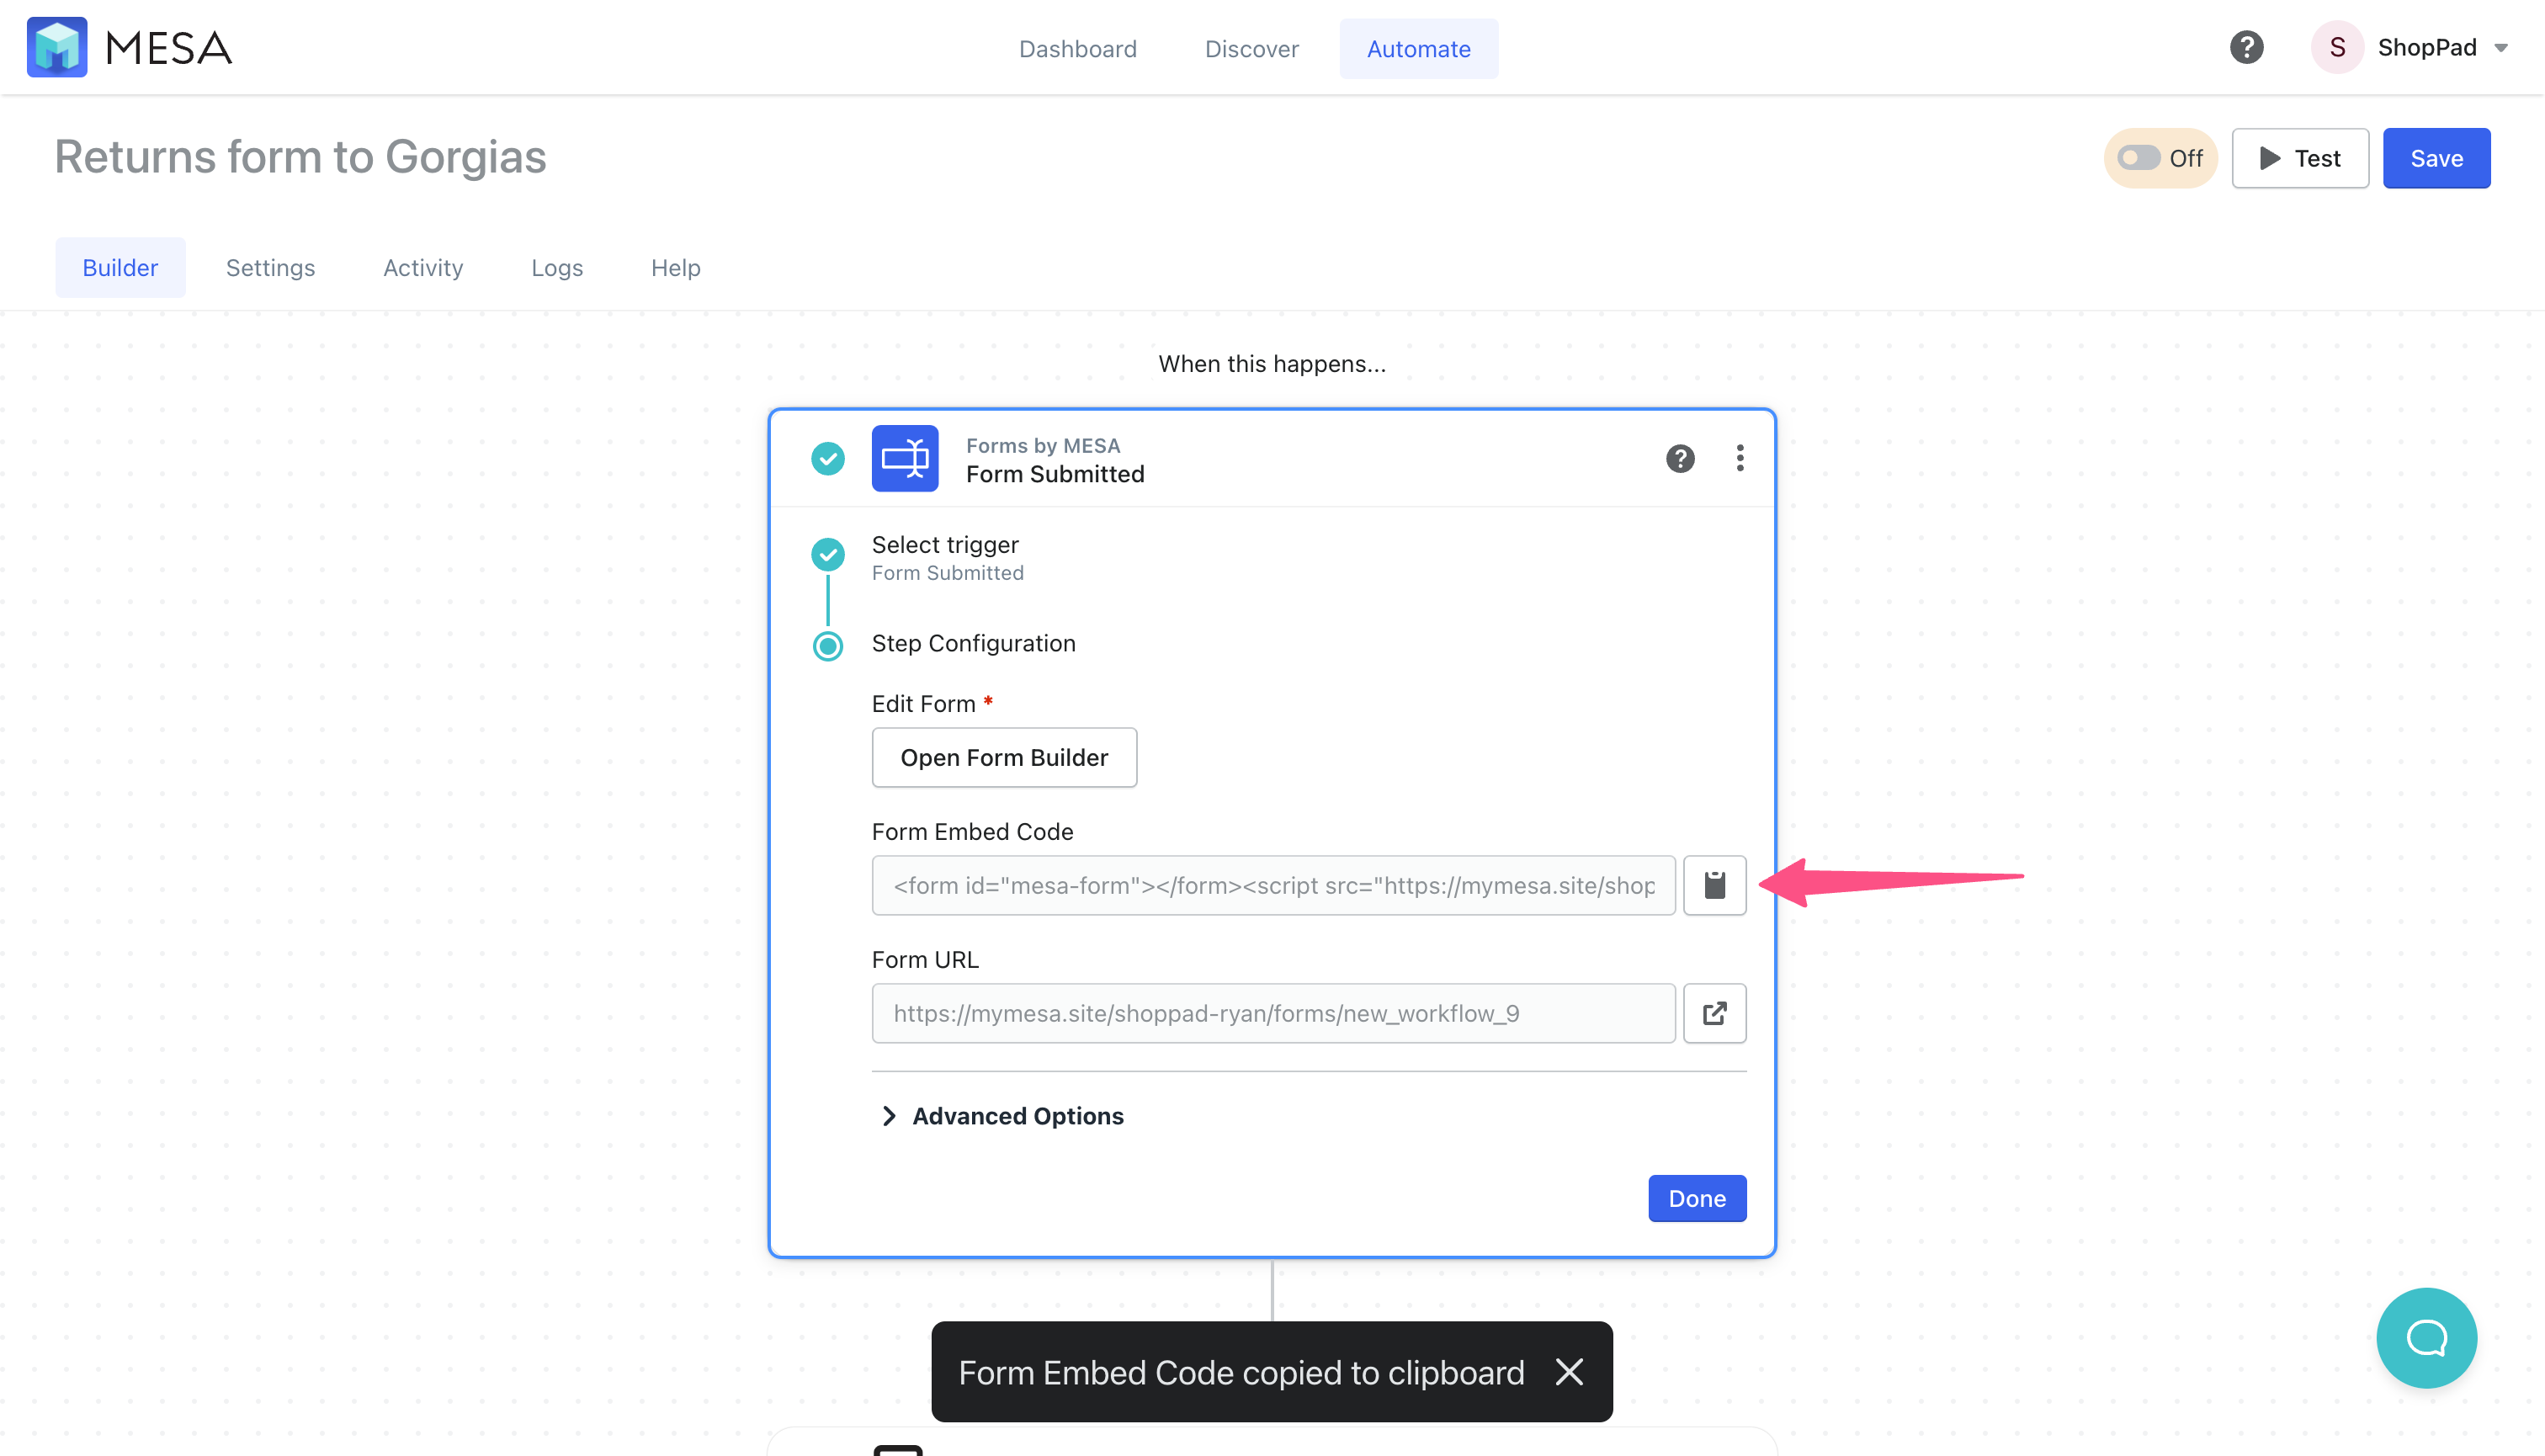The height and width of the screenshot is (1456, 2545).
Task: Open the ShopPad account dropdown arrow
Action: coord(2501,48)
